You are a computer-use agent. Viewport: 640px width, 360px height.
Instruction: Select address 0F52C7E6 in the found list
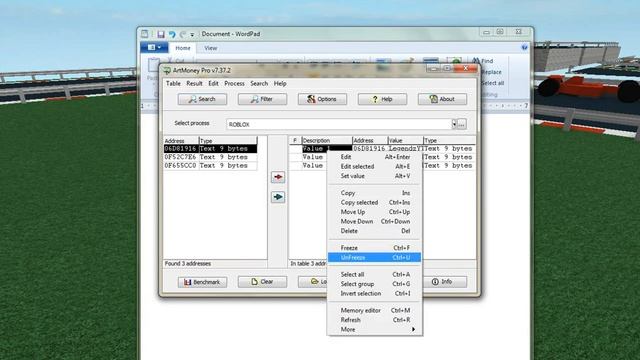(211, 157)
